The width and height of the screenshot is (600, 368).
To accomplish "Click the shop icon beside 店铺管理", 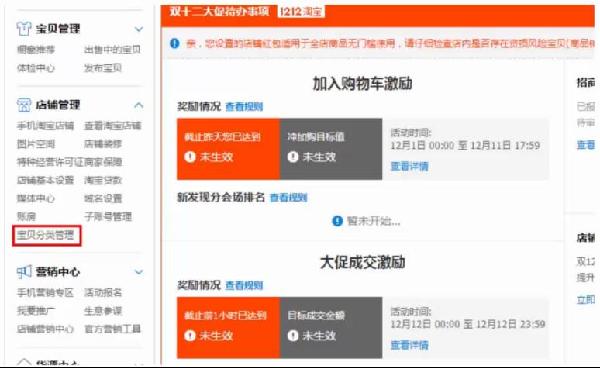I will click(24, 105).
